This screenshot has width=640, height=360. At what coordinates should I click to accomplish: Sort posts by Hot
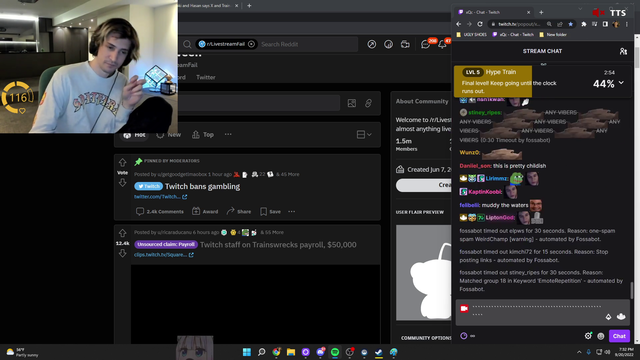tap(135, 134)
